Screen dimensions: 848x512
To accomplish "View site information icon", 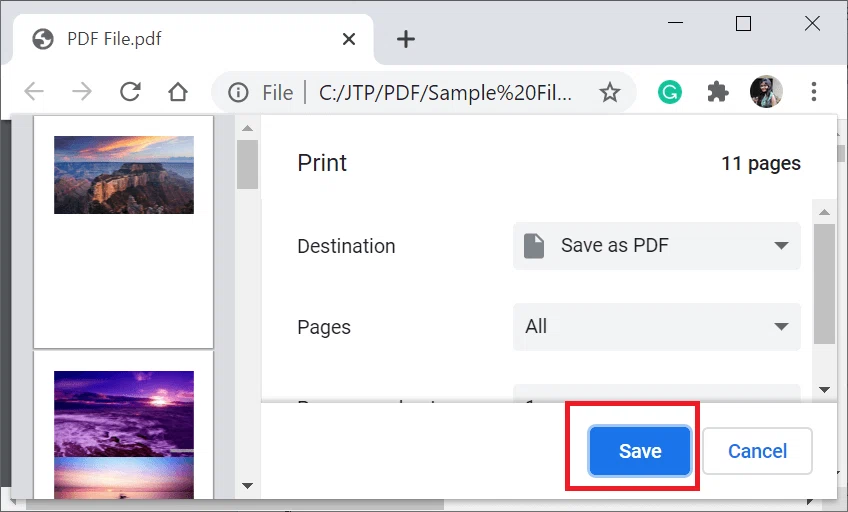I will point(238,92).
